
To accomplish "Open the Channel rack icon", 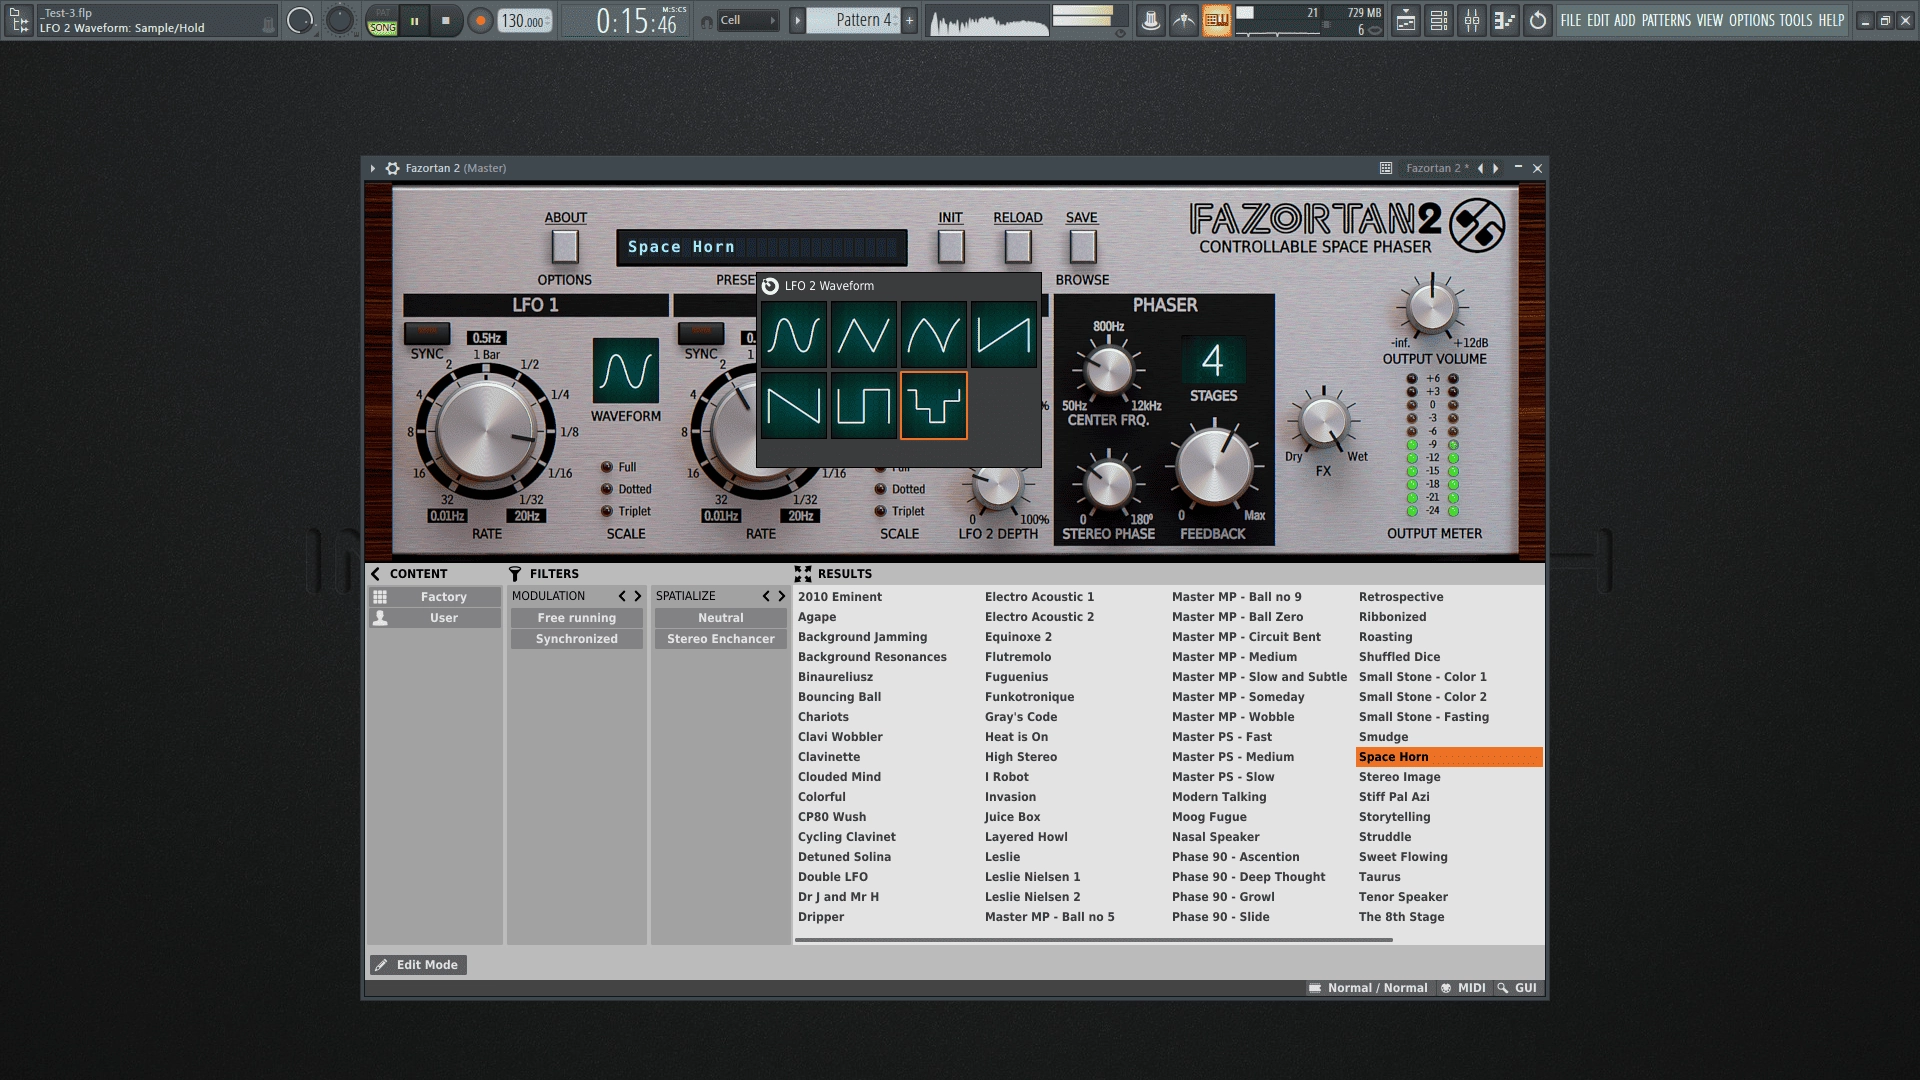I will click(x=1439, y=20).
